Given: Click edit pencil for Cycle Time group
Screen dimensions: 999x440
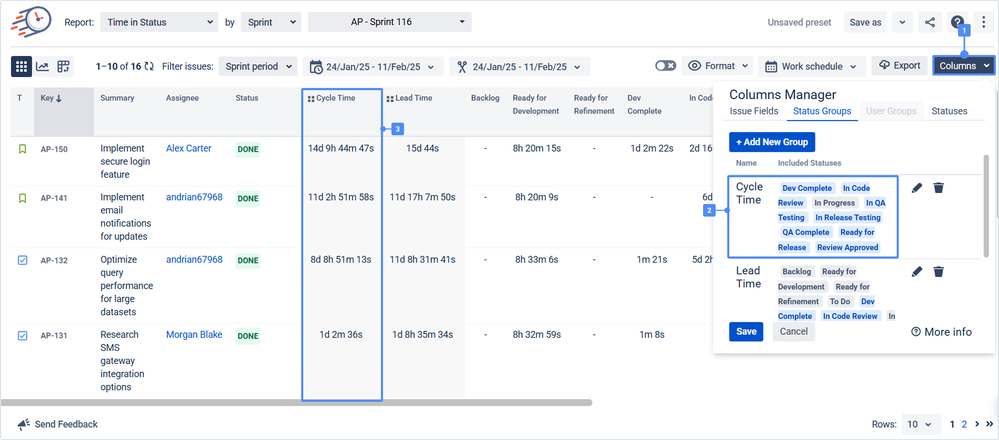Looking at the screenshot, I should 917,188.
